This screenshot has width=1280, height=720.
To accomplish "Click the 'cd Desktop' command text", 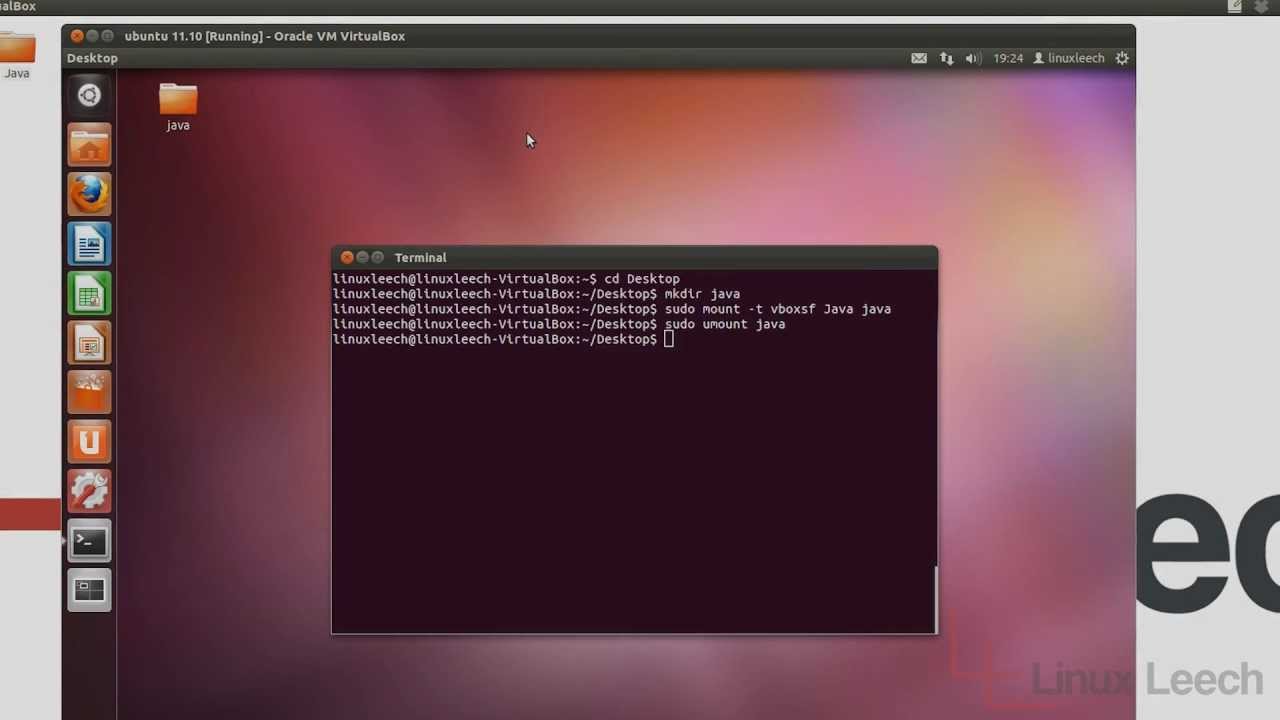I will pos(642,279).
